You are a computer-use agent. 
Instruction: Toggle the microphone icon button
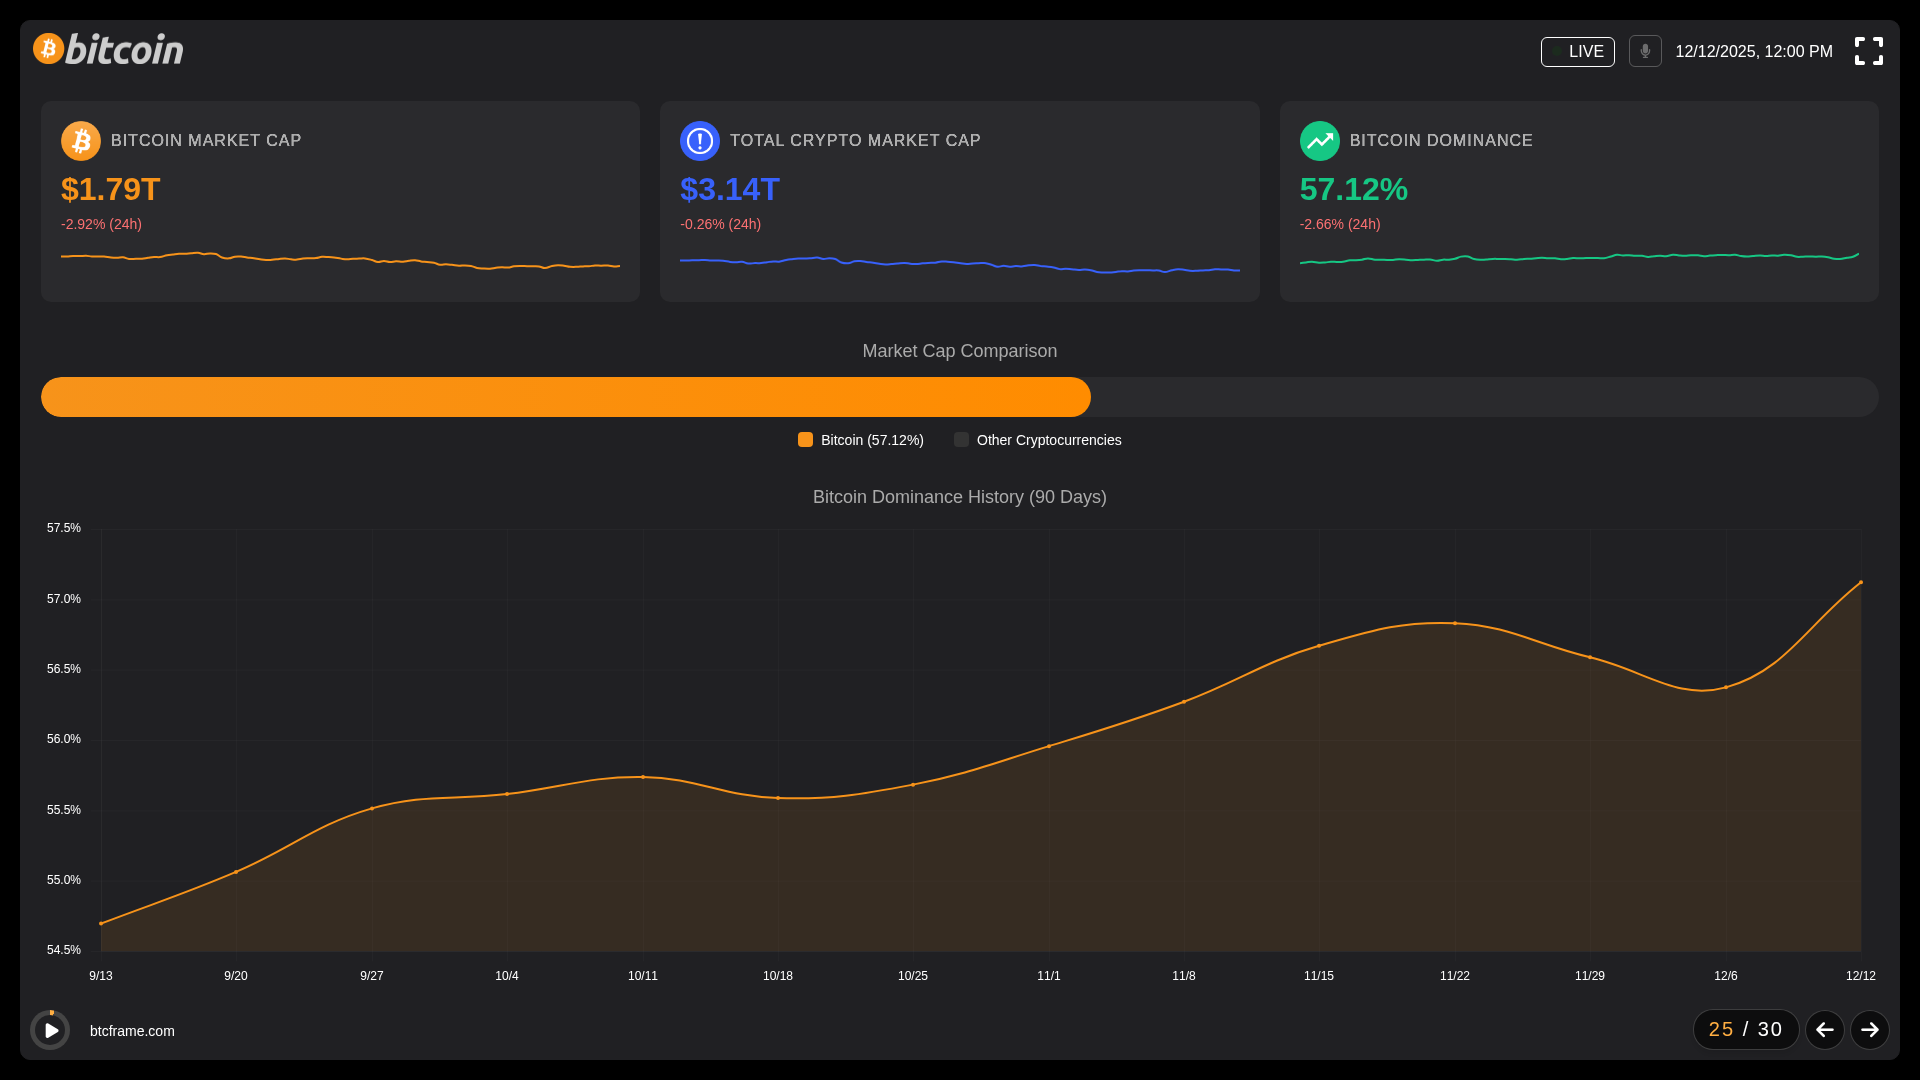click(1645, 51)
